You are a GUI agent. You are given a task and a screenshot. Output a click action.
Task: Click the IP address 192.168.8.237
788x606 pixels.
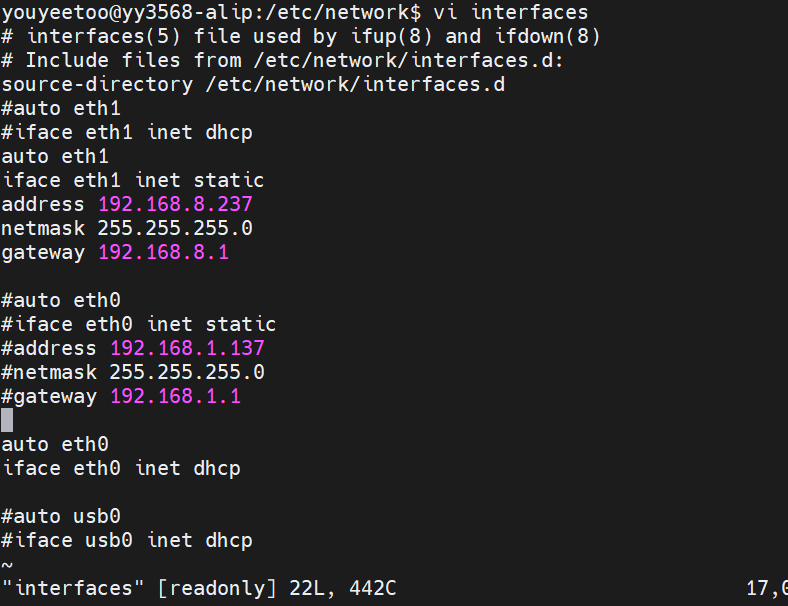tap(175, 204)
